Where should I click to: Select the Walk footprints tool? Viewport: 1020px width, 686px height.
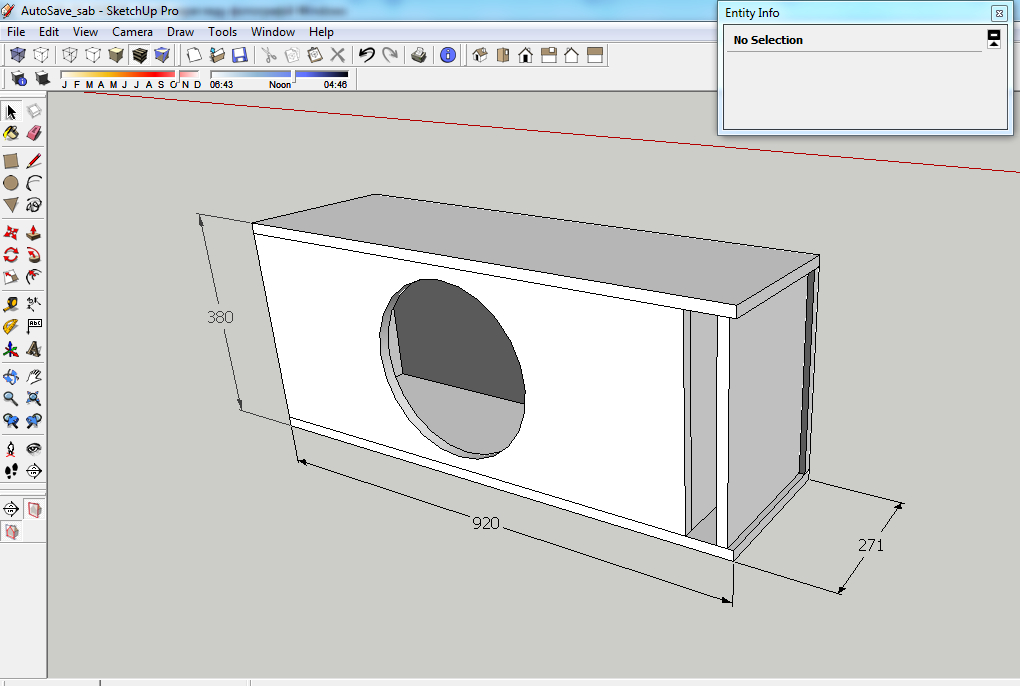11,471
